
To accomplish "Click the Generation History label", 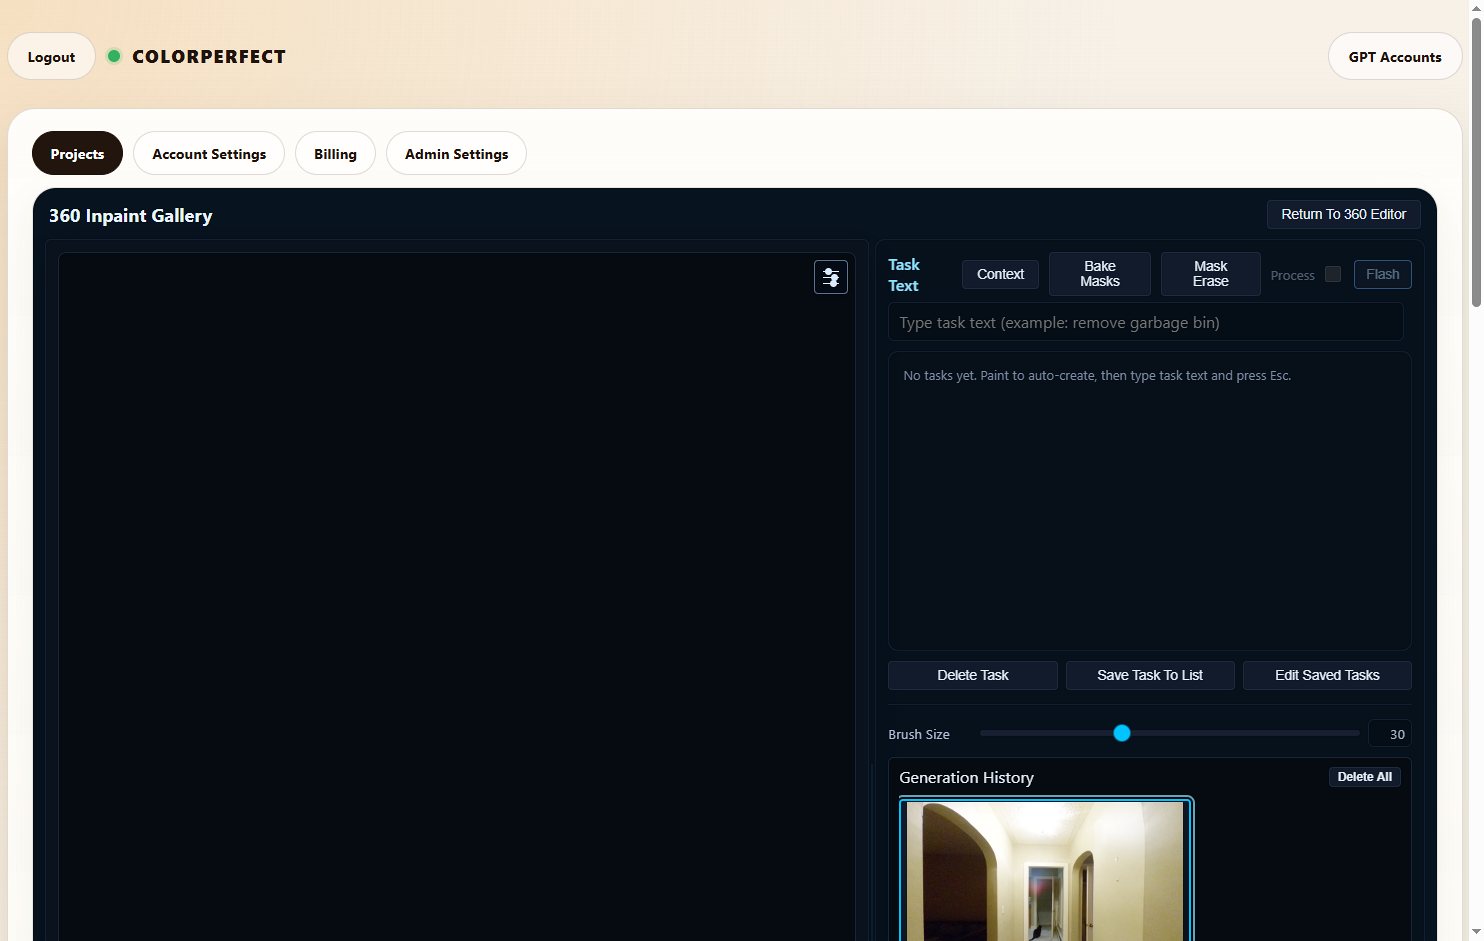I will coord(966,777).
